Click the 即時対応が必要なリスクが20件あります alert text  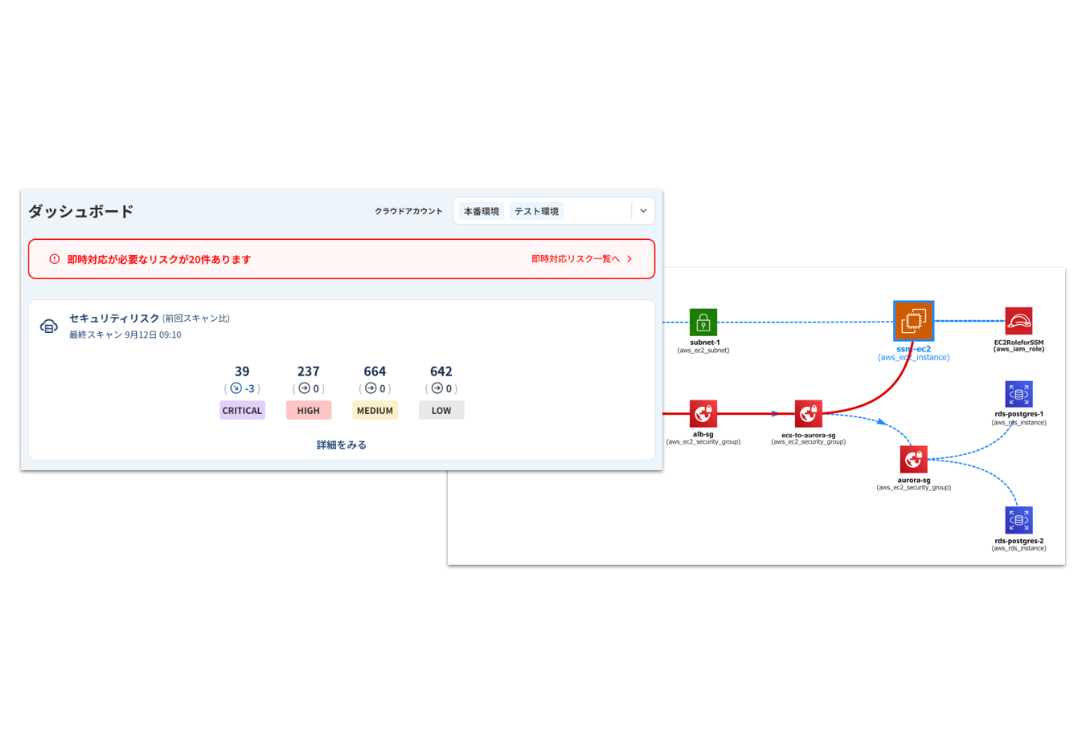(x=159, y=259)
